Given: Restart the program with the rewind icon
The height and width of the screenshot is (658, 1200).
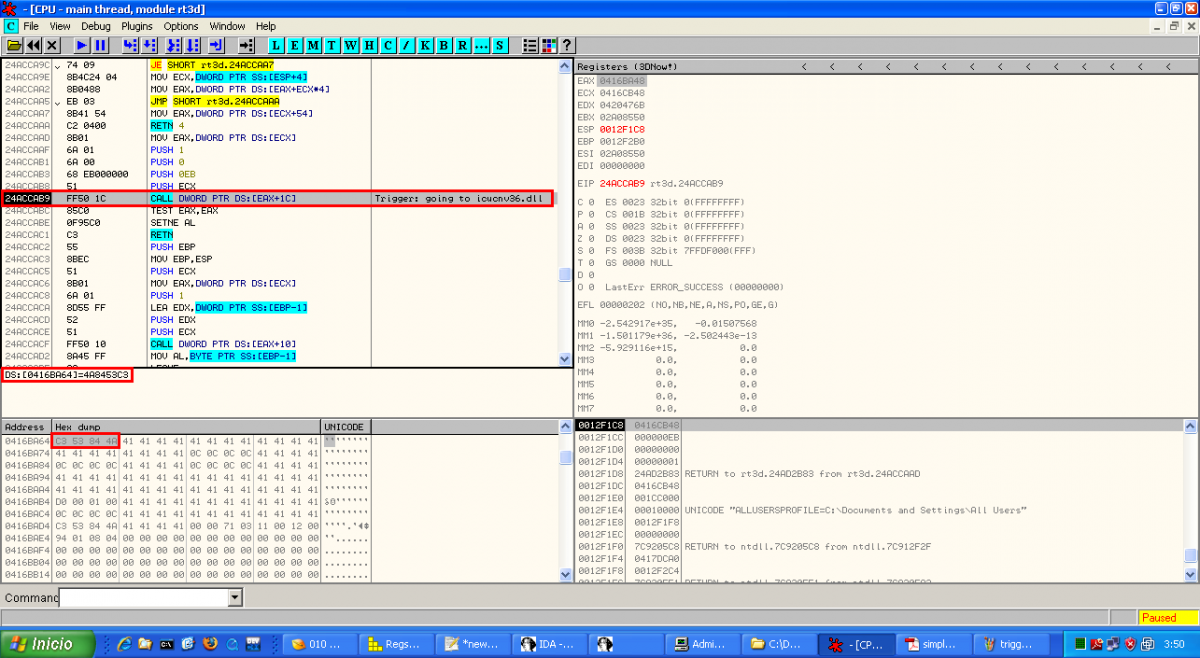Looking at the screenshot, I should point(33,46).
